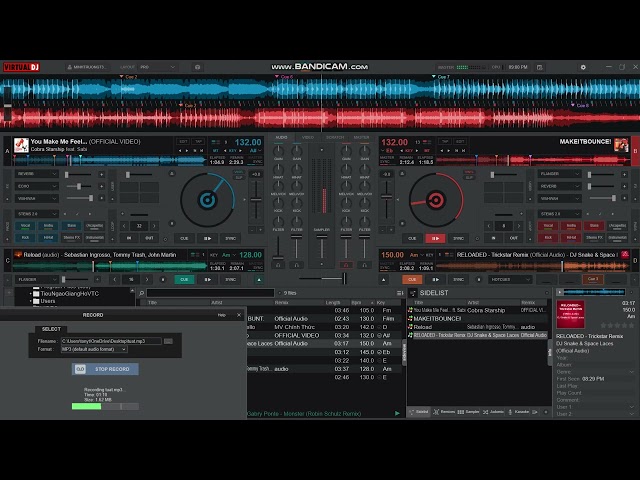The width and height of the screenshot is (640, 480).
Task: Open STEMS 2.0 pads dropdown on deck B
Action: click(559, 214)
